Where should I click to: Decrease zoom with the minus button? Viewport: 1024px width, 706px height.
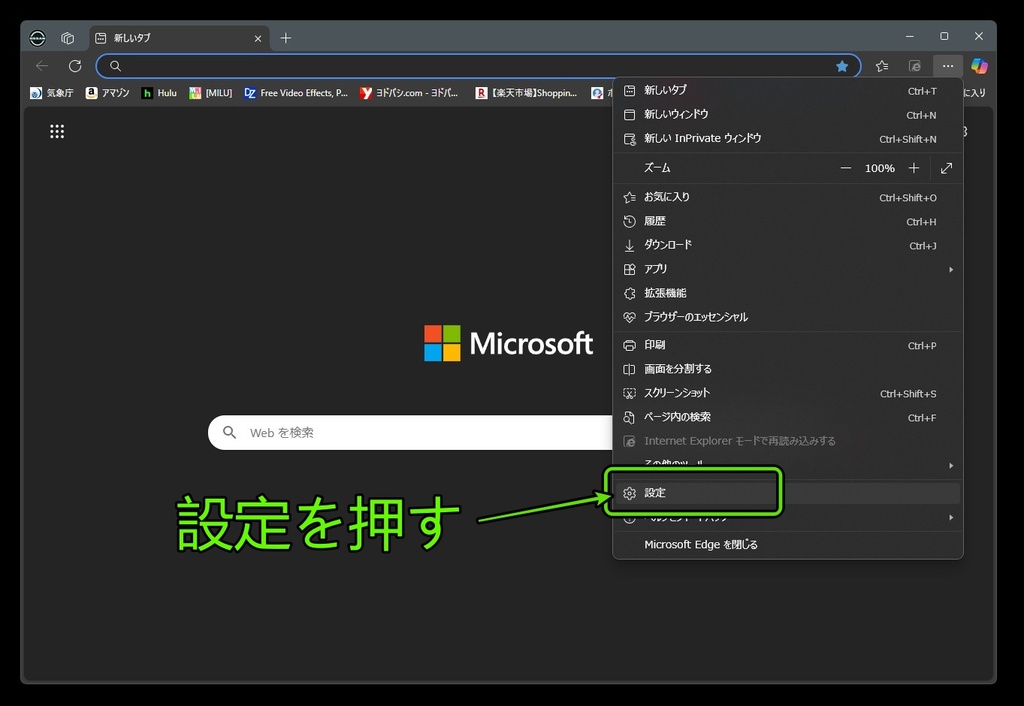(x=846, y=168)
